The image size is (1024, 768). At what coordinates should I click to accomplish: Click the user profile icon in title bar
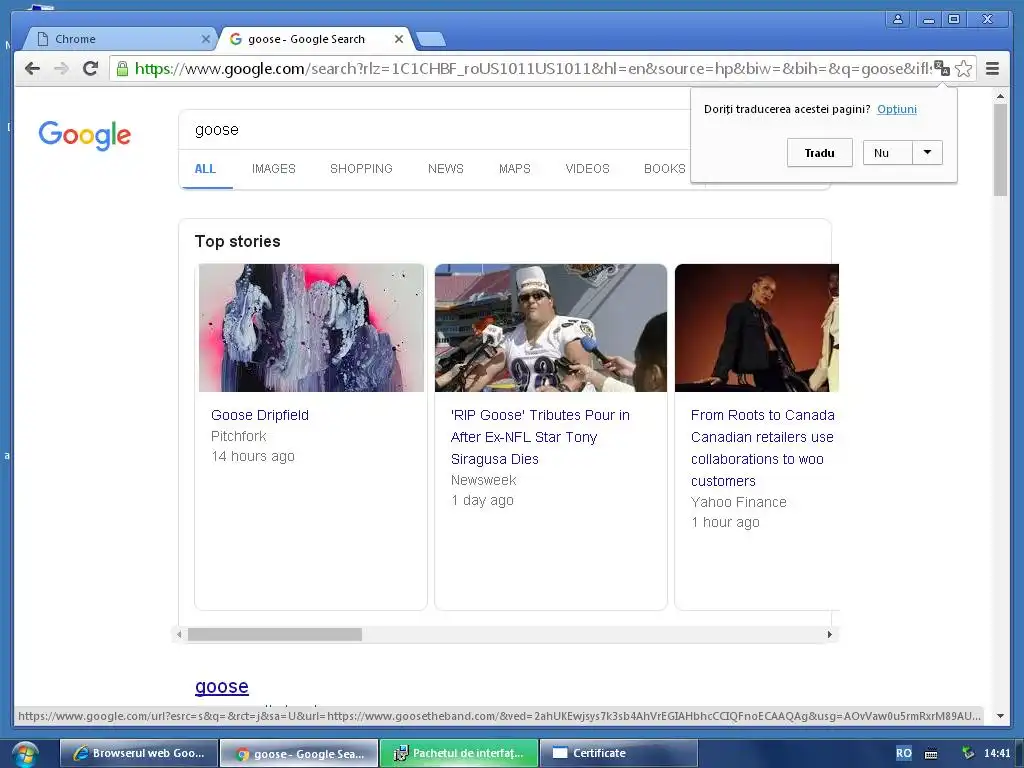click(898, 19)
